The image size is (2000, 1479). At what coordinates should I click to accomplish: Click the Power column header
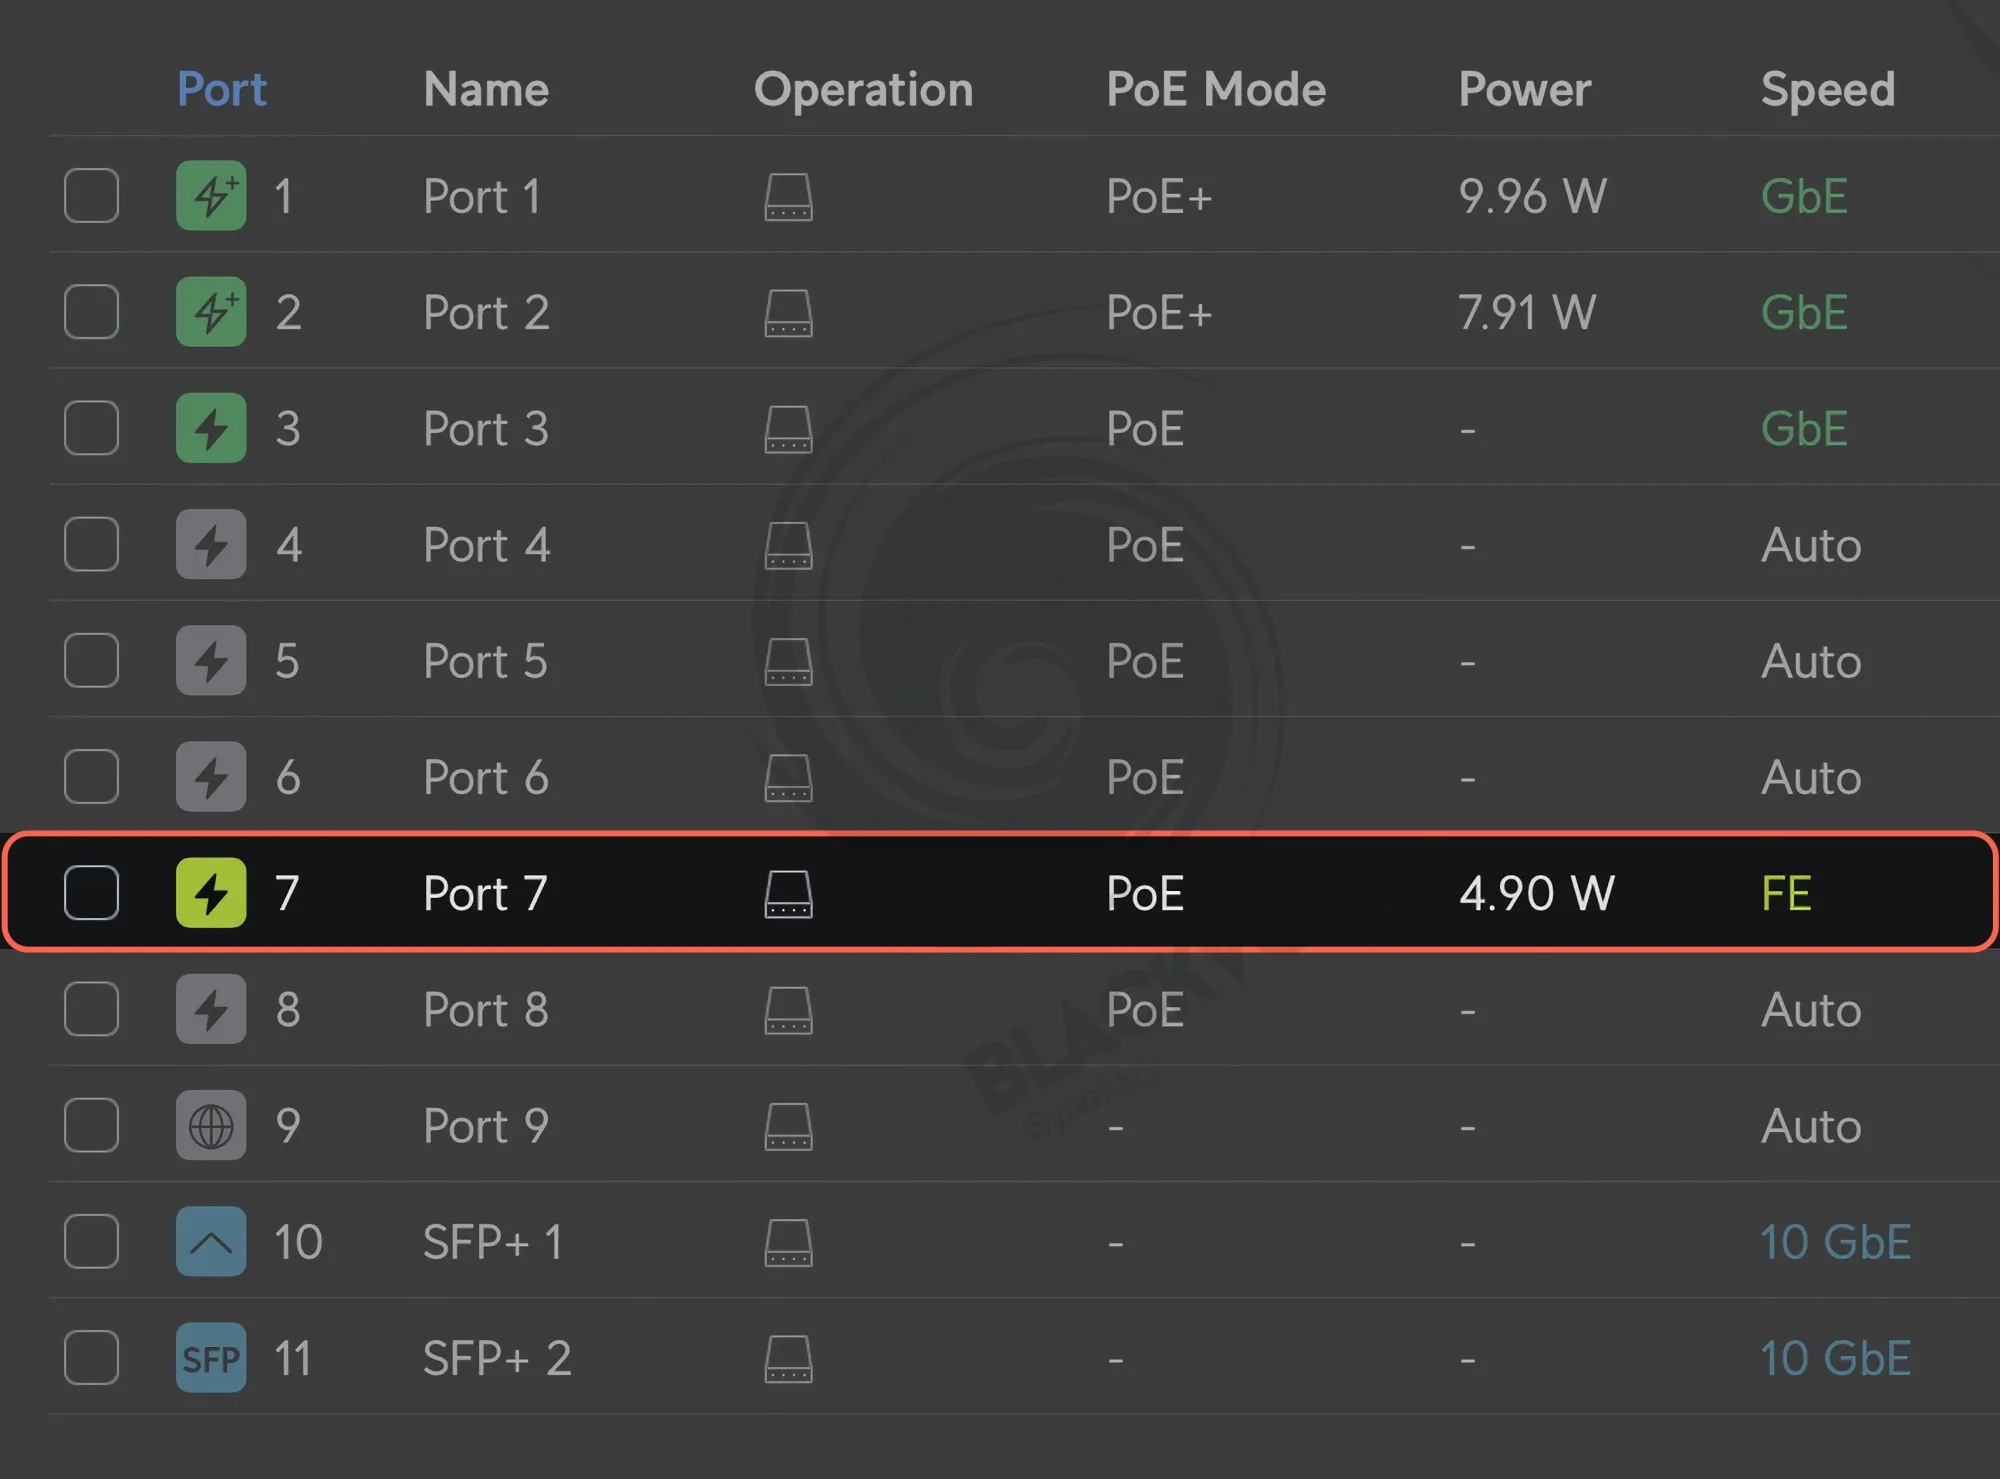[1524, 90]
